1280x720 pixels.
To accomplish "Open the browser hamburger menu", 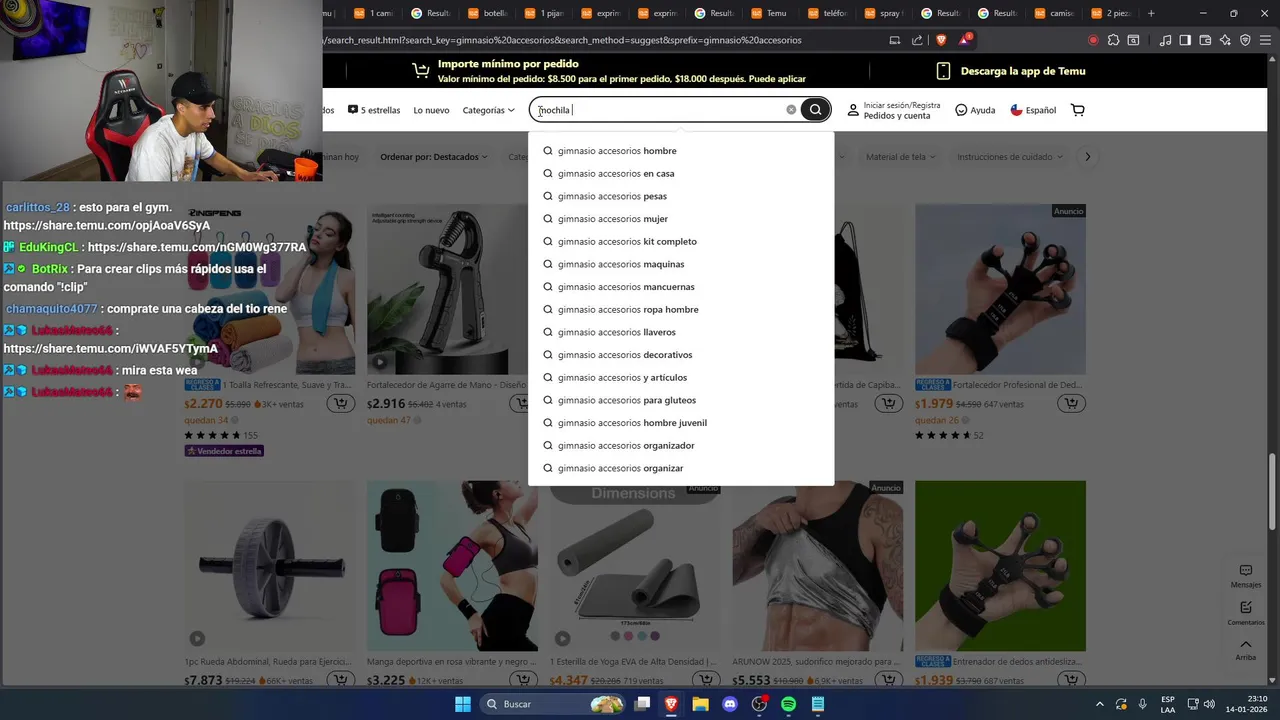I will coord(1265,40).
